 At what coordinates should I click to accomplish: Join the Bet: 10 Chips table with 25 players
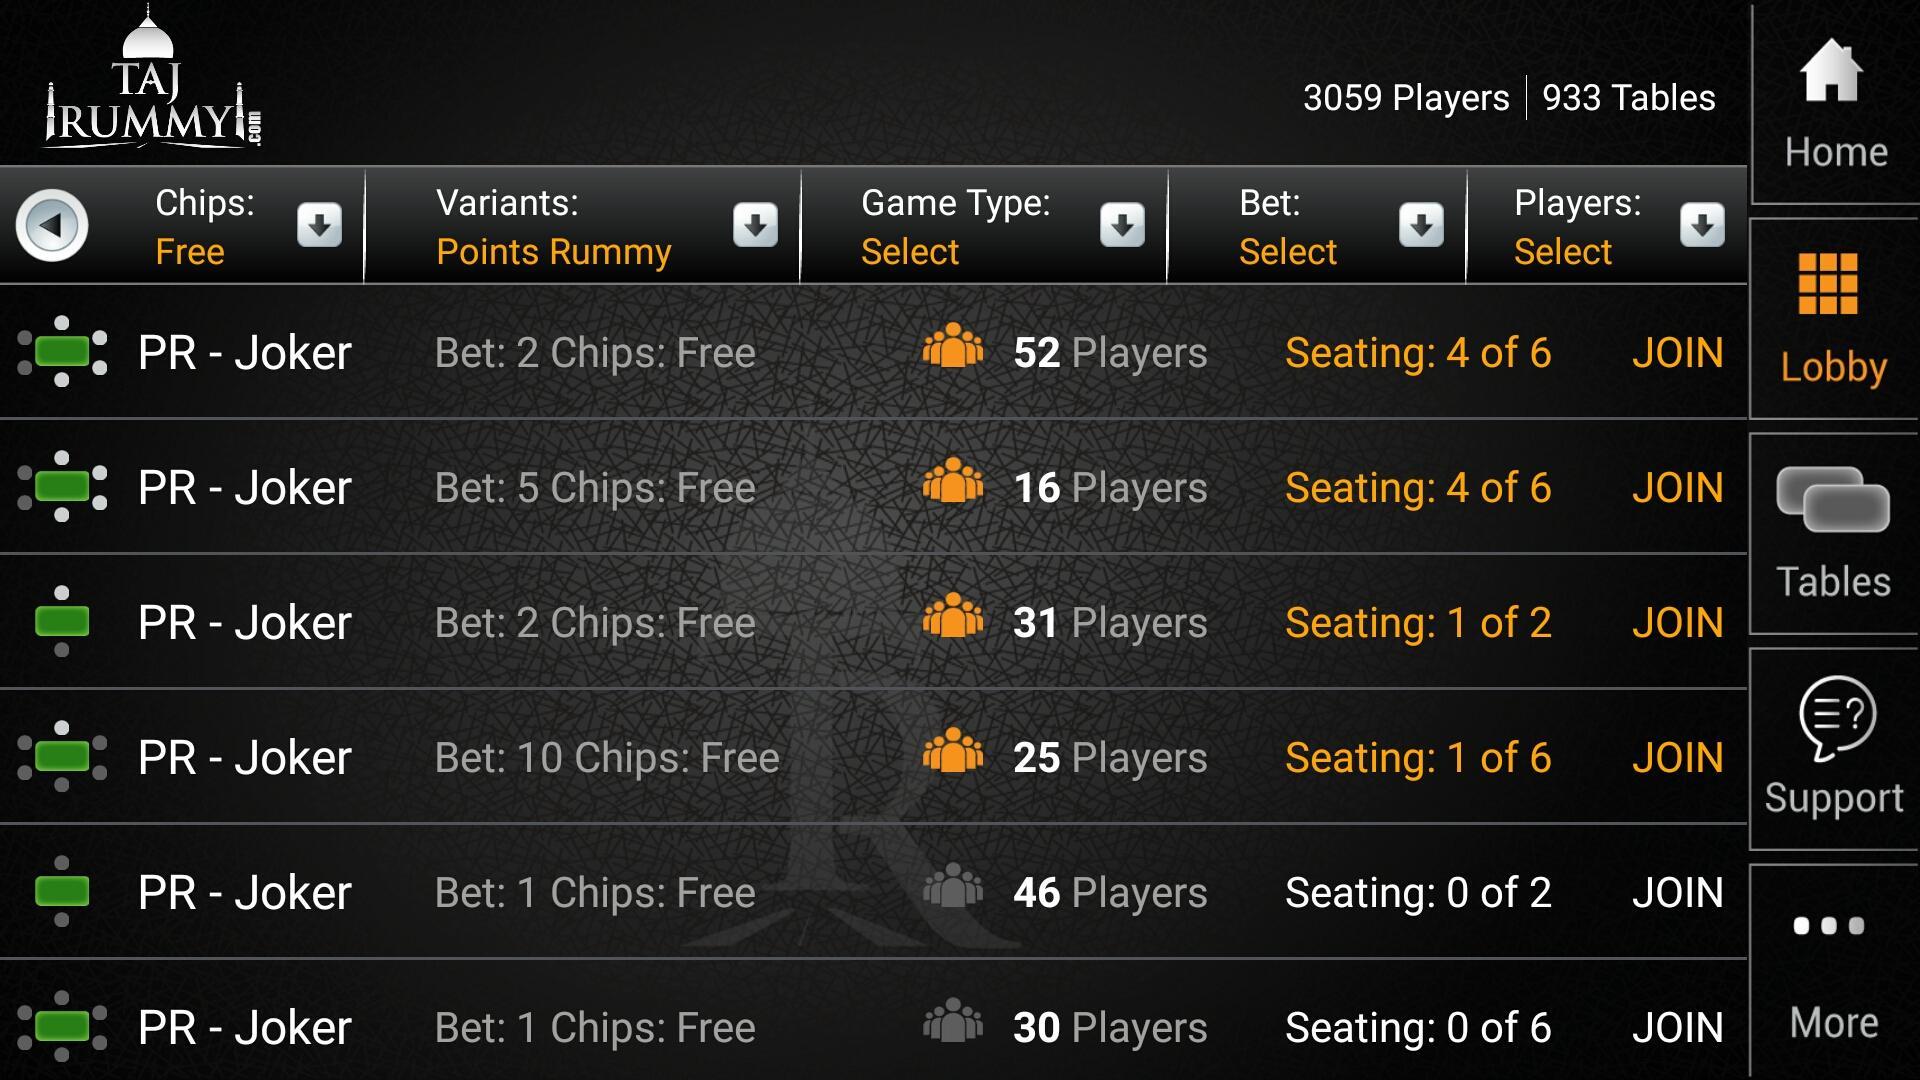tap(1678, 757)
